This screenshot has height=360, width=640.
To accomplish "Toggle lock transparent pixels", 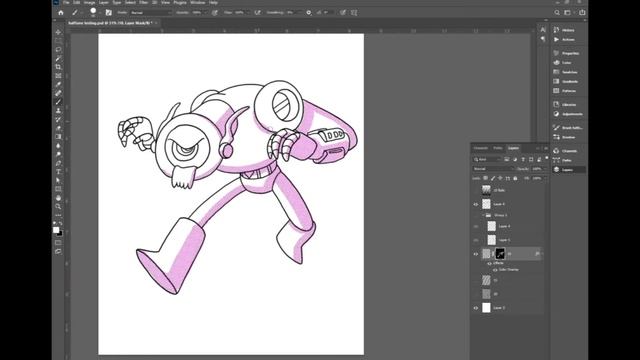I will tap(485, 178).
